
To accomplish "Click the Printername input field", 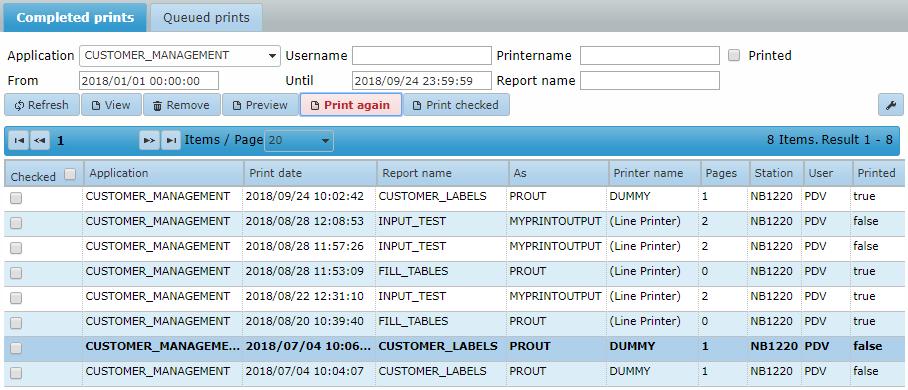I will pos(650,56).
